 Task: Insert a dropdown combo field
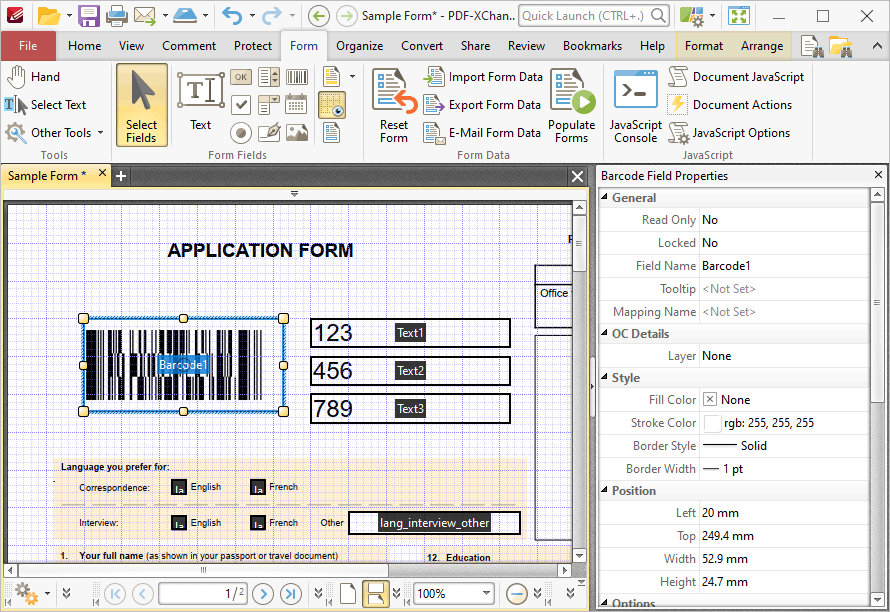pos(269,105)
